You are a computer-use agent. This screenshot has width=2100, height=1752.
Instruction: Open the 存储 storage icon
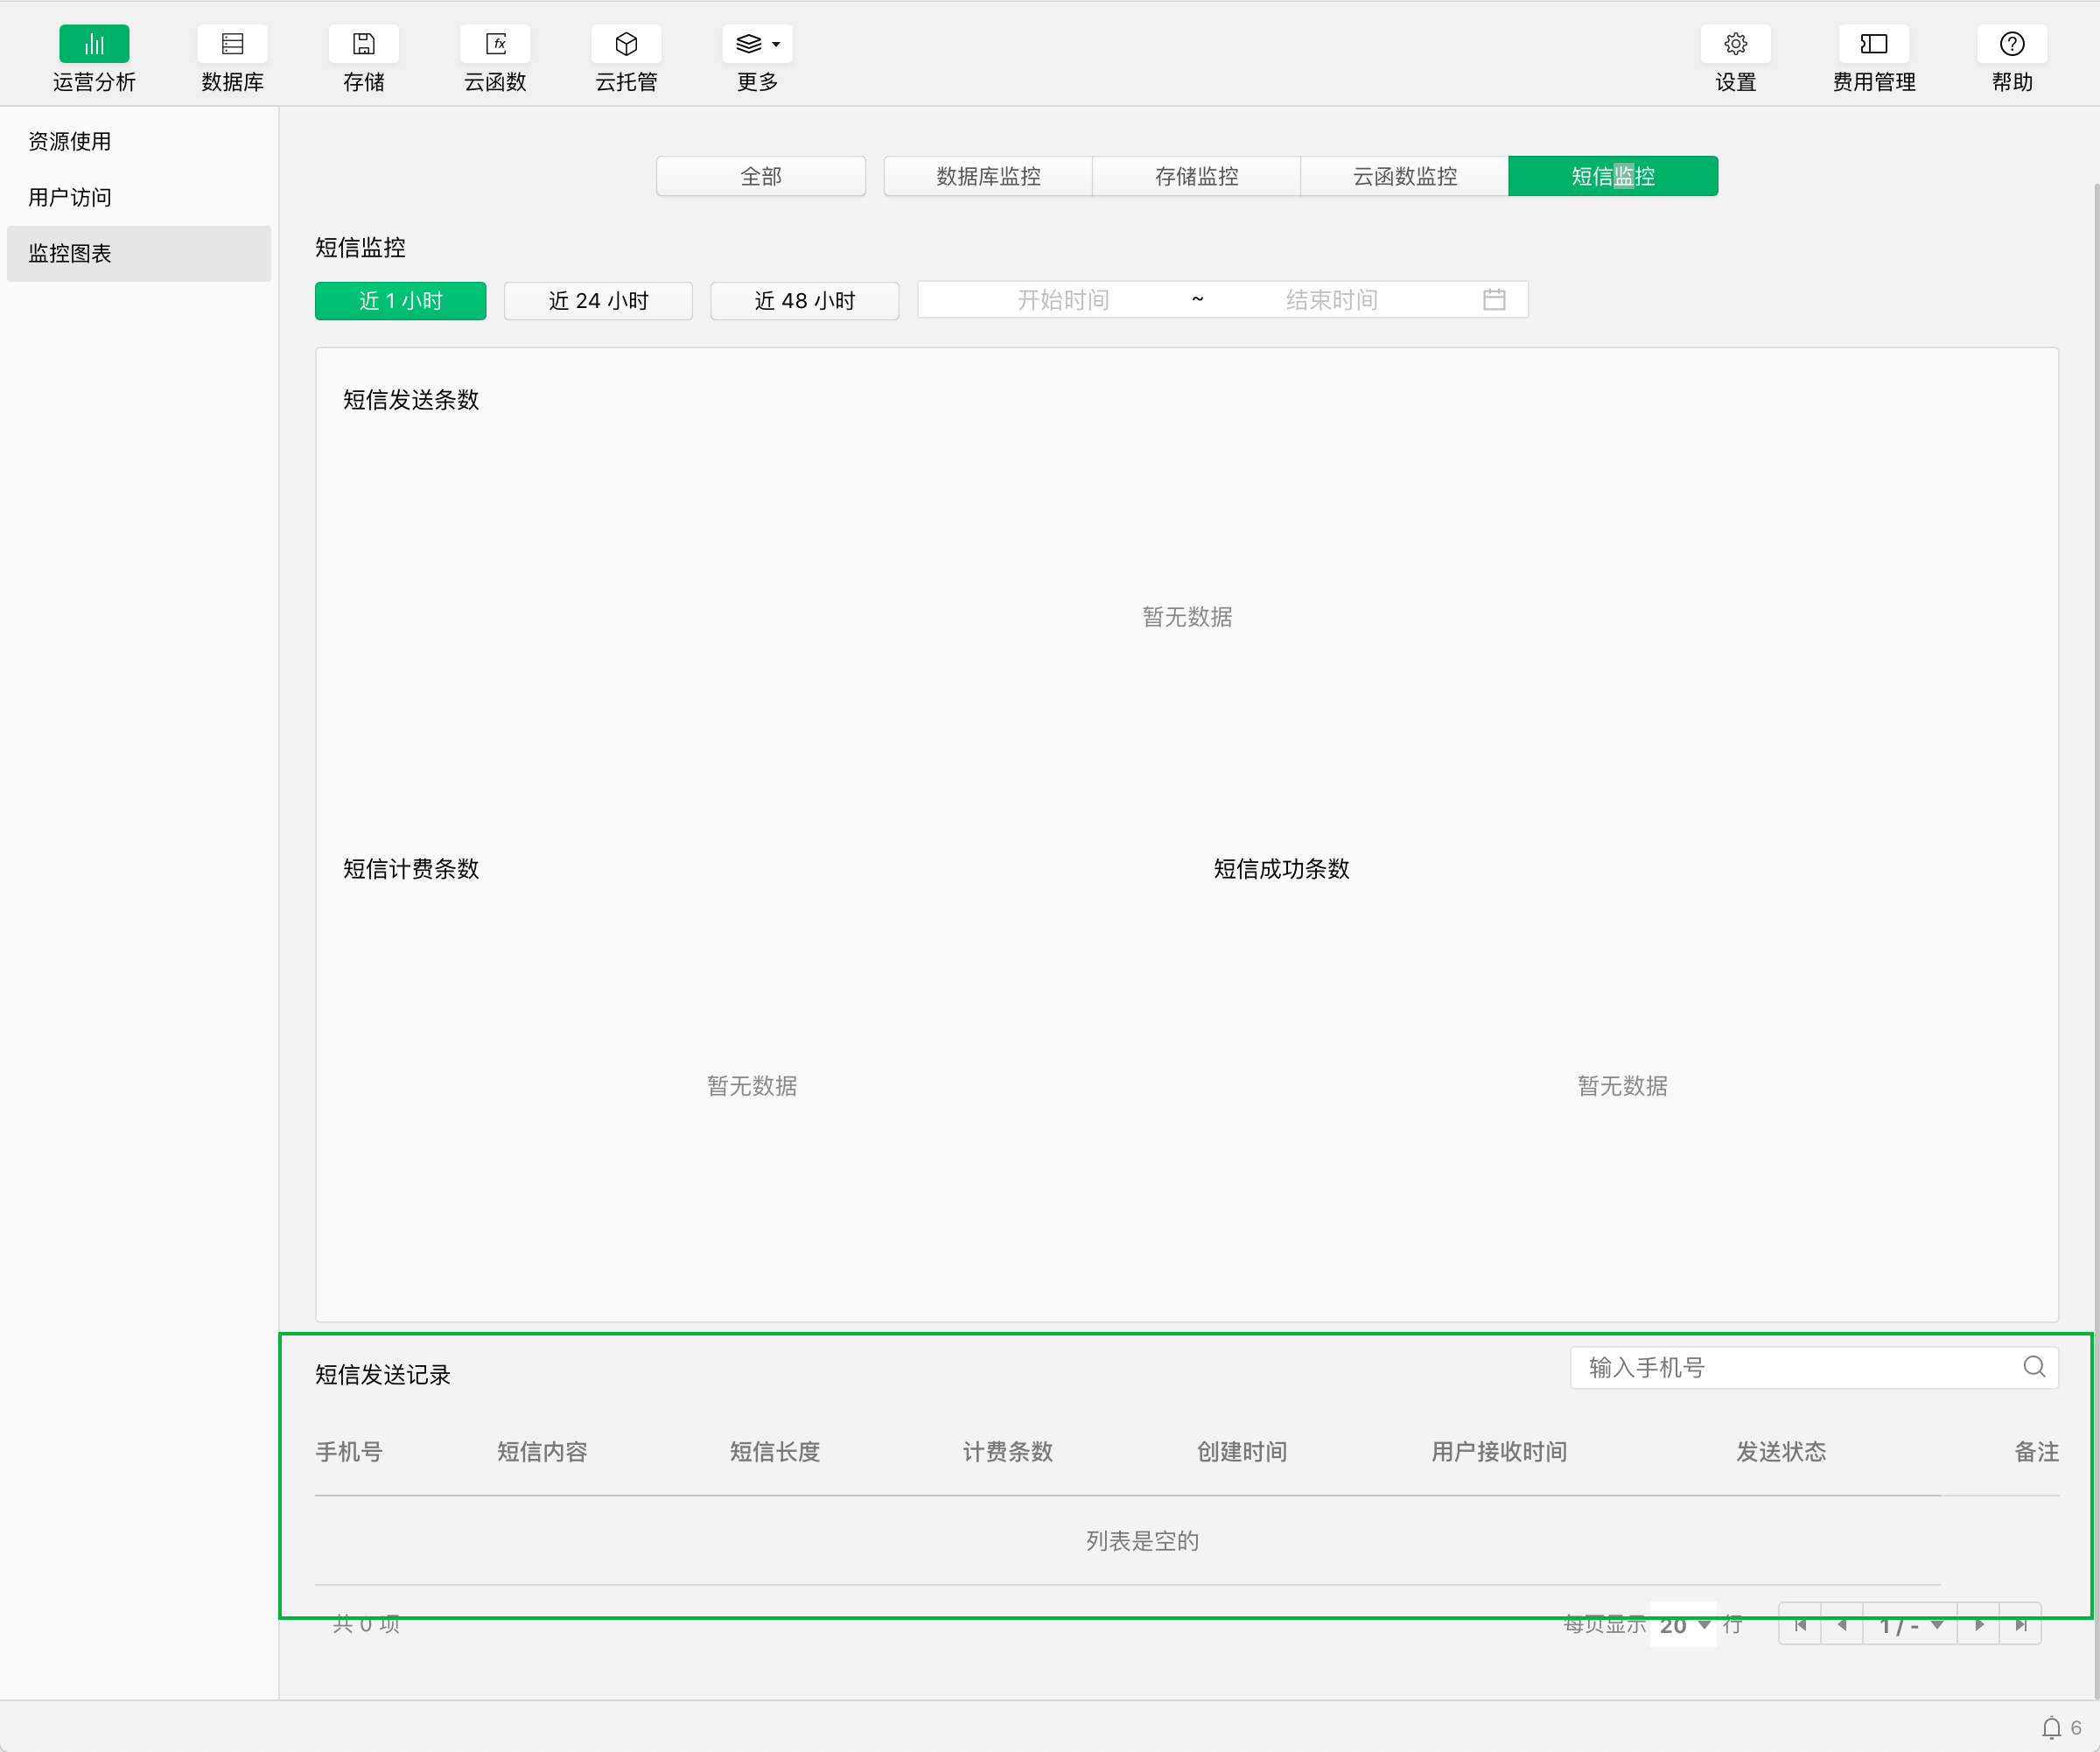pos(363,44)
